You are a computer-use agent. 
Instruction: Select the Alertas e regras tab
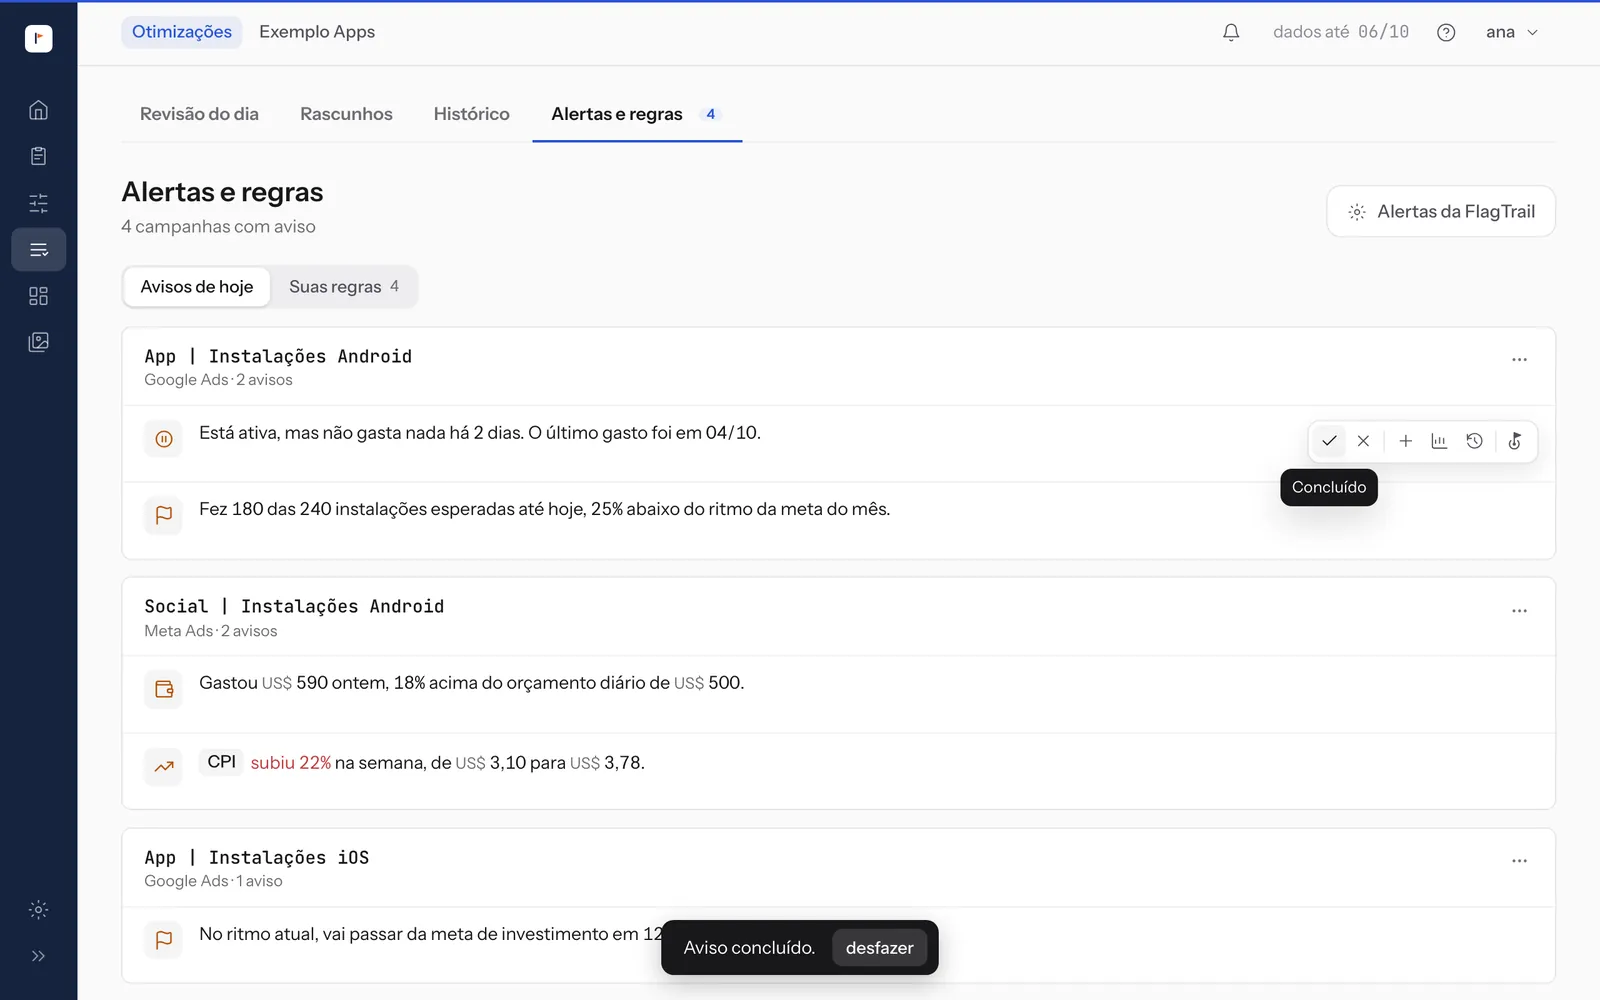637,114
